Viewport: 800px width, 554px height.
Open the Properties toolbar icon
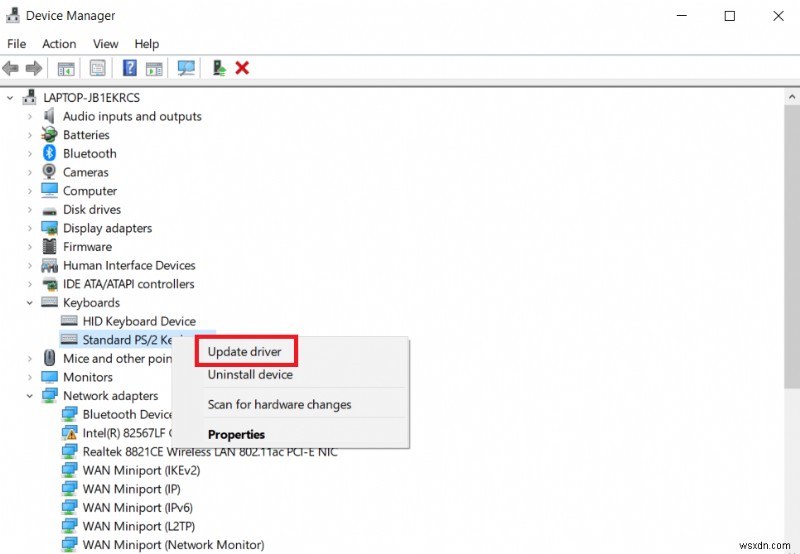click(x=97, y=68)
